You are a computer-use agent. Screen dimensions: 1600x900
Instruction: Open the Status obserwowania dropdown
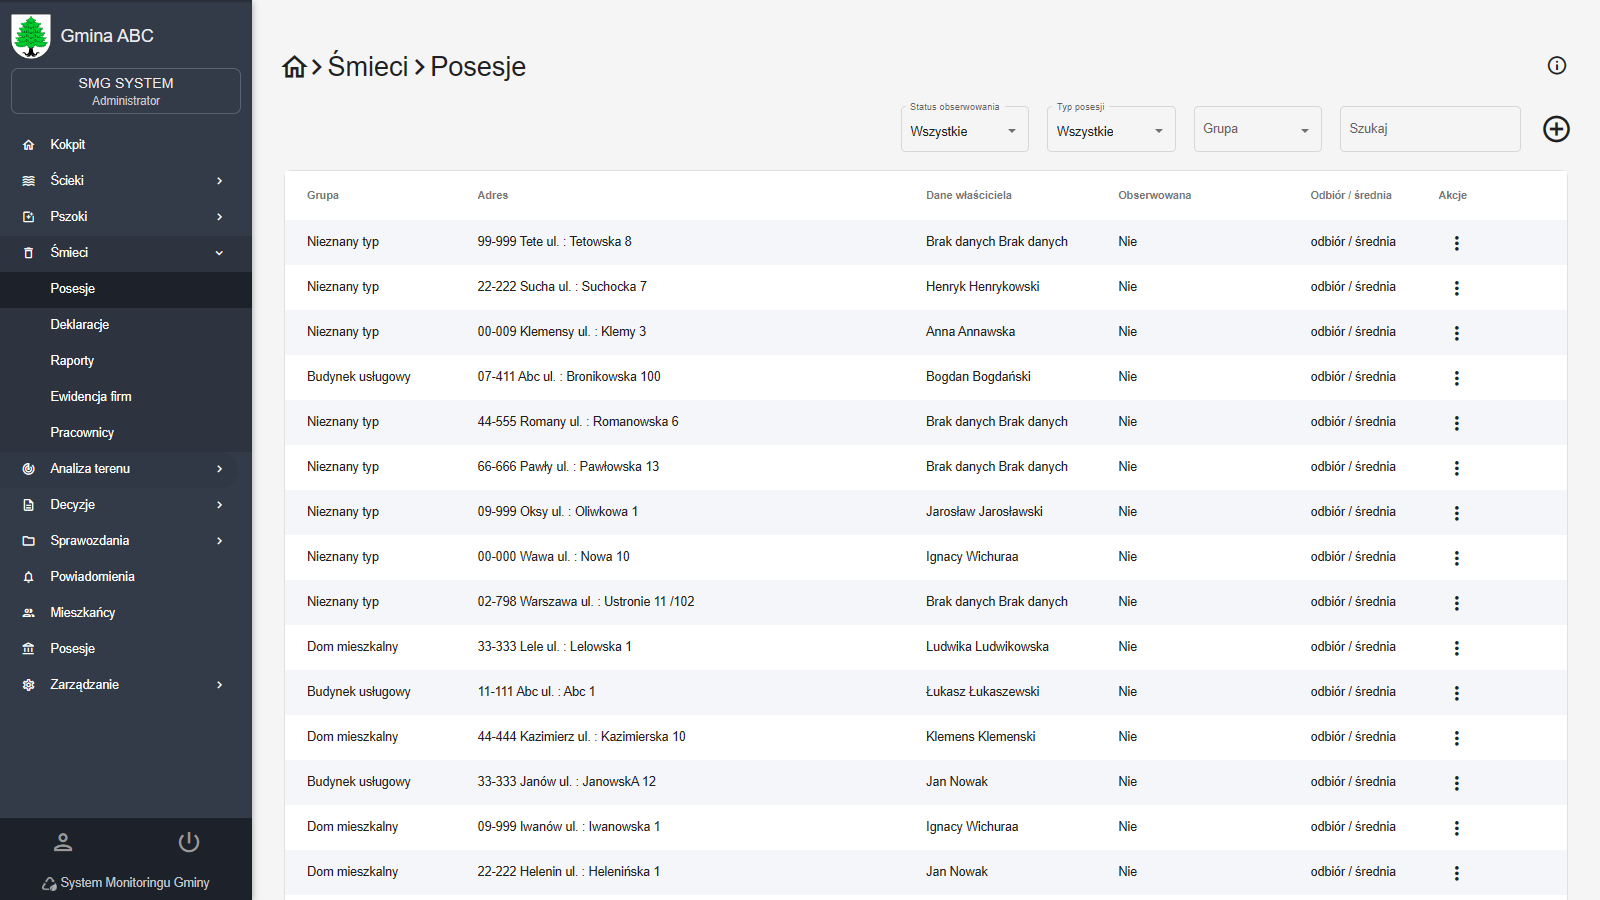964,131
